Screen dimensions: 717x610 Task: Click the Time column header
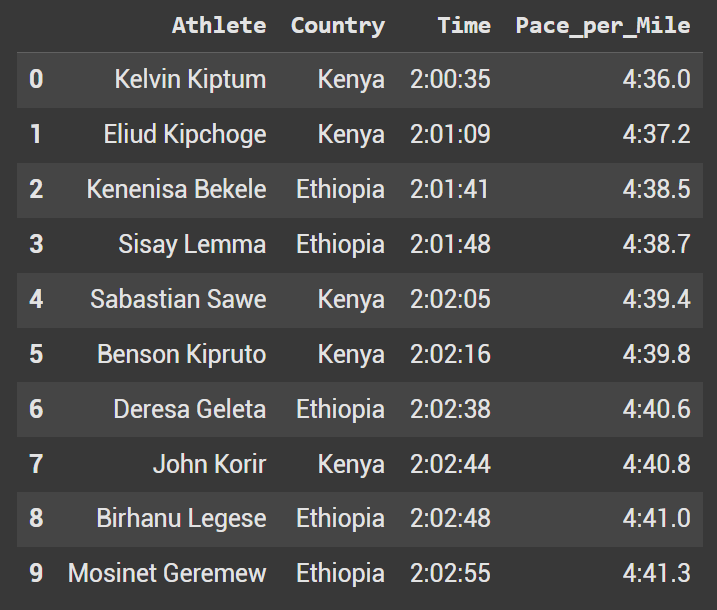(x=463, y=25)
